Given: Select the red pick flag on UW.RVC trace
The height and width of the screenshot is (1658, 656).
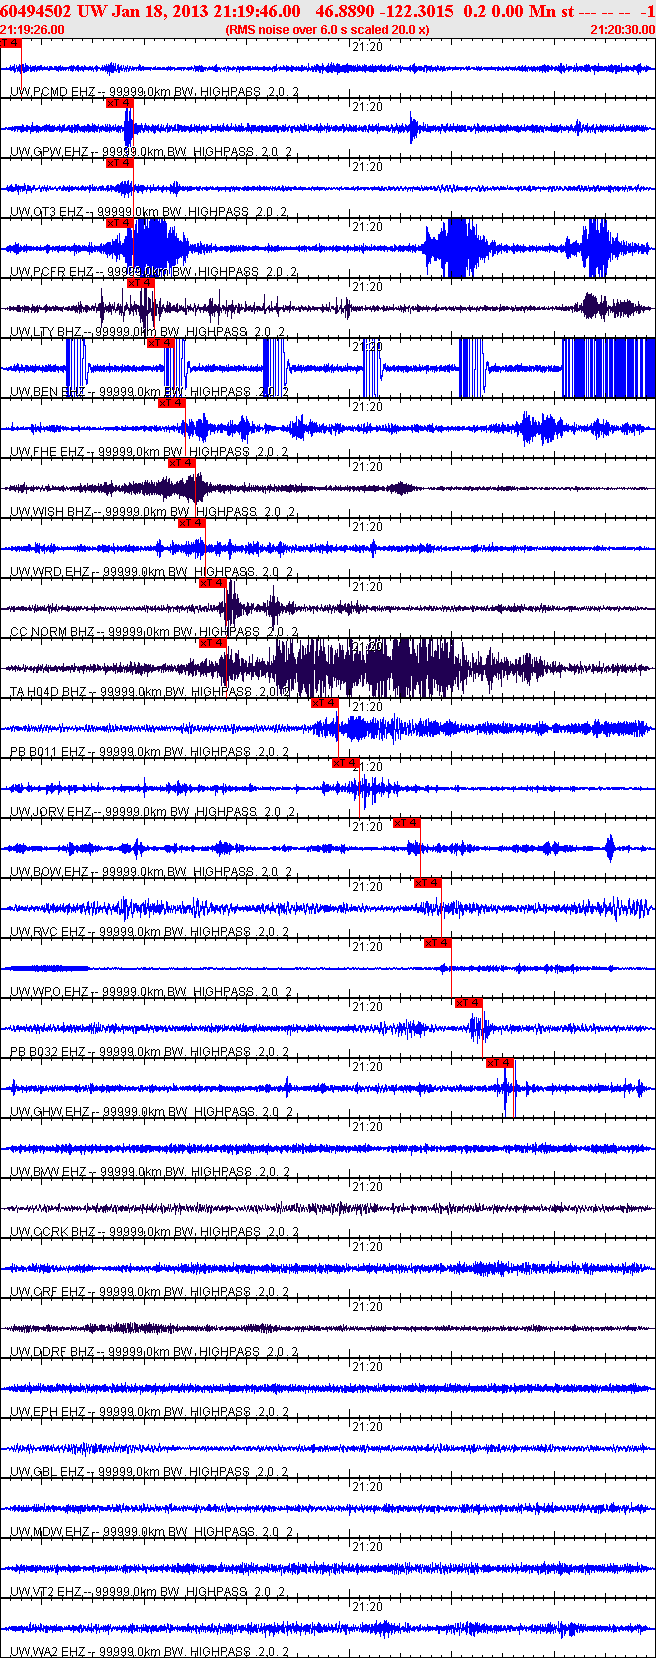Looking at the screenshot, I should pos(428,883).
